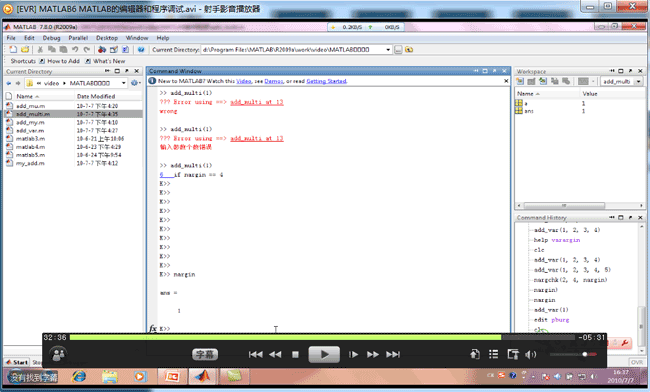650x392 pixels.
Task: Open the Simulink icon in the toolbar
Action: [x=102, y=50]
